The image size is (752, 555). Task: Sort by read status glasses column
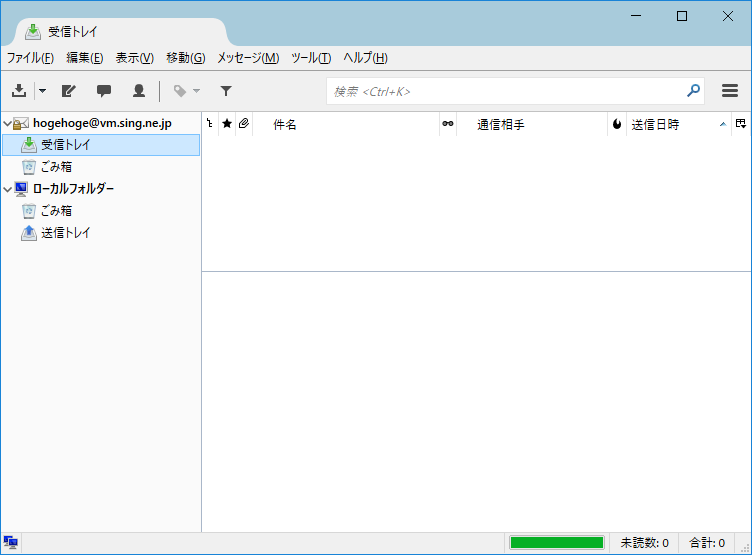(447, 124)
